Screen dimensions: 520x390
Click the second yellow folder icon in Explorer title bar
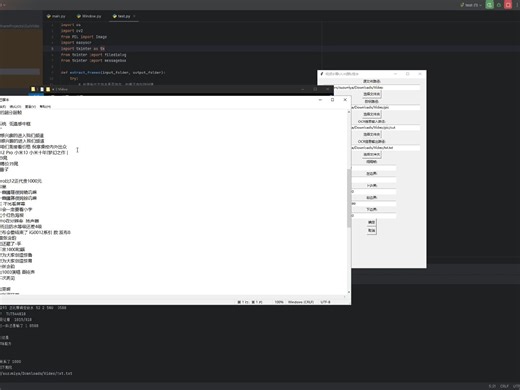[x=48, y=89]
